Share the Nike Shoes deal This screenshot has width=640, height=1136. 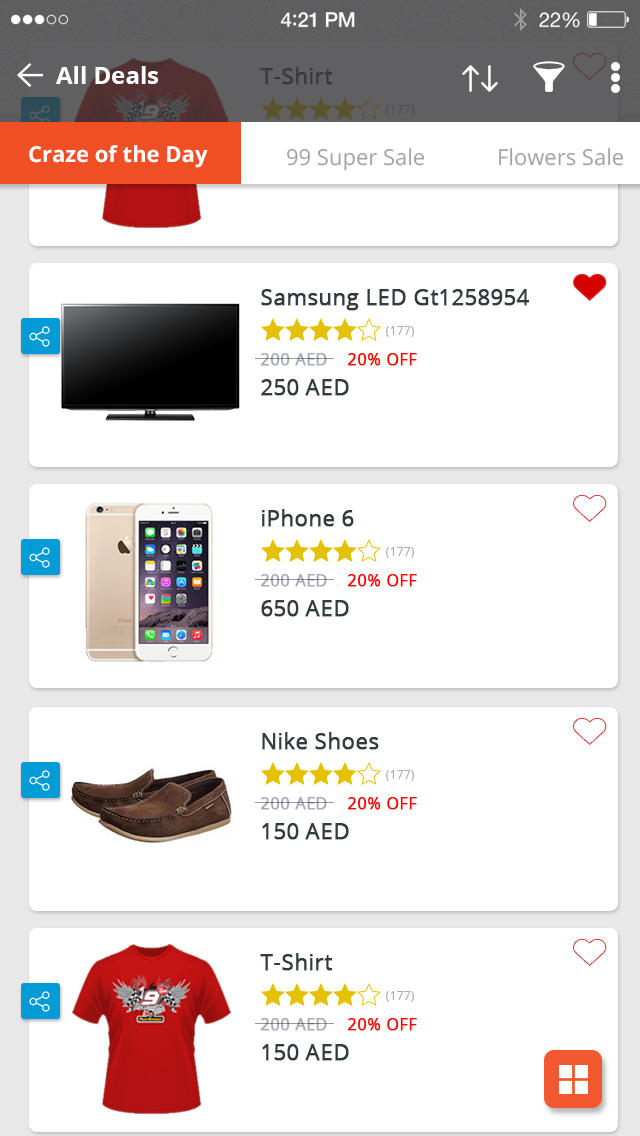tap(40, 780)
